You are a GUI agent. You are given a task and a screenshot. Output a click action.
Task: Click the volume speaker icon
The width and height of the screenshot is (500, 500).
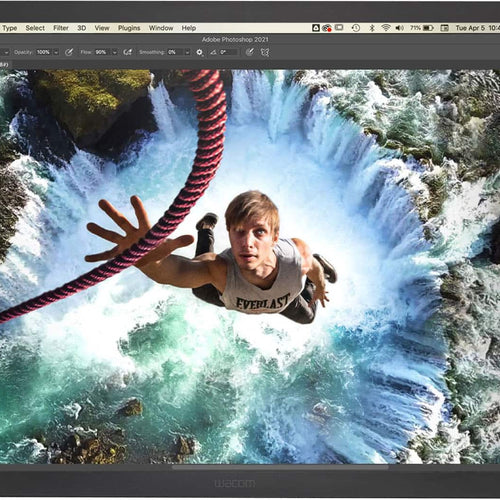[x=399, y=28]
